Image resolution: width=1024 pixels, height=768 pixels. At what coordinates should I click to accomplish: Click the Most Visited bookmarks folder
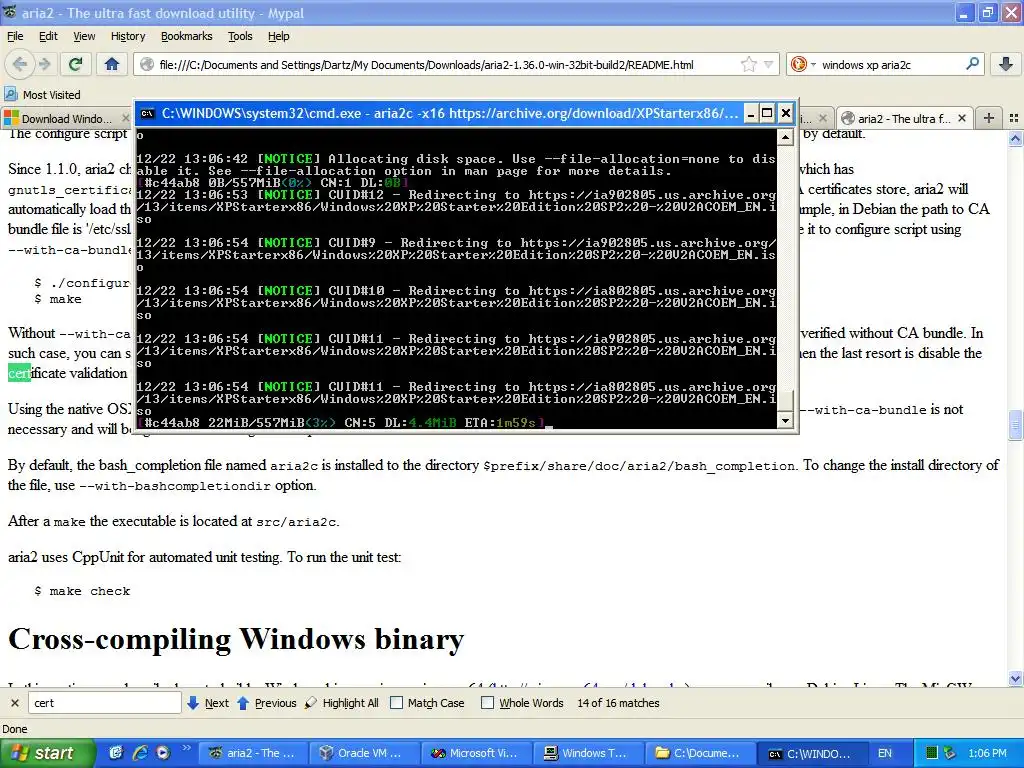43,95
